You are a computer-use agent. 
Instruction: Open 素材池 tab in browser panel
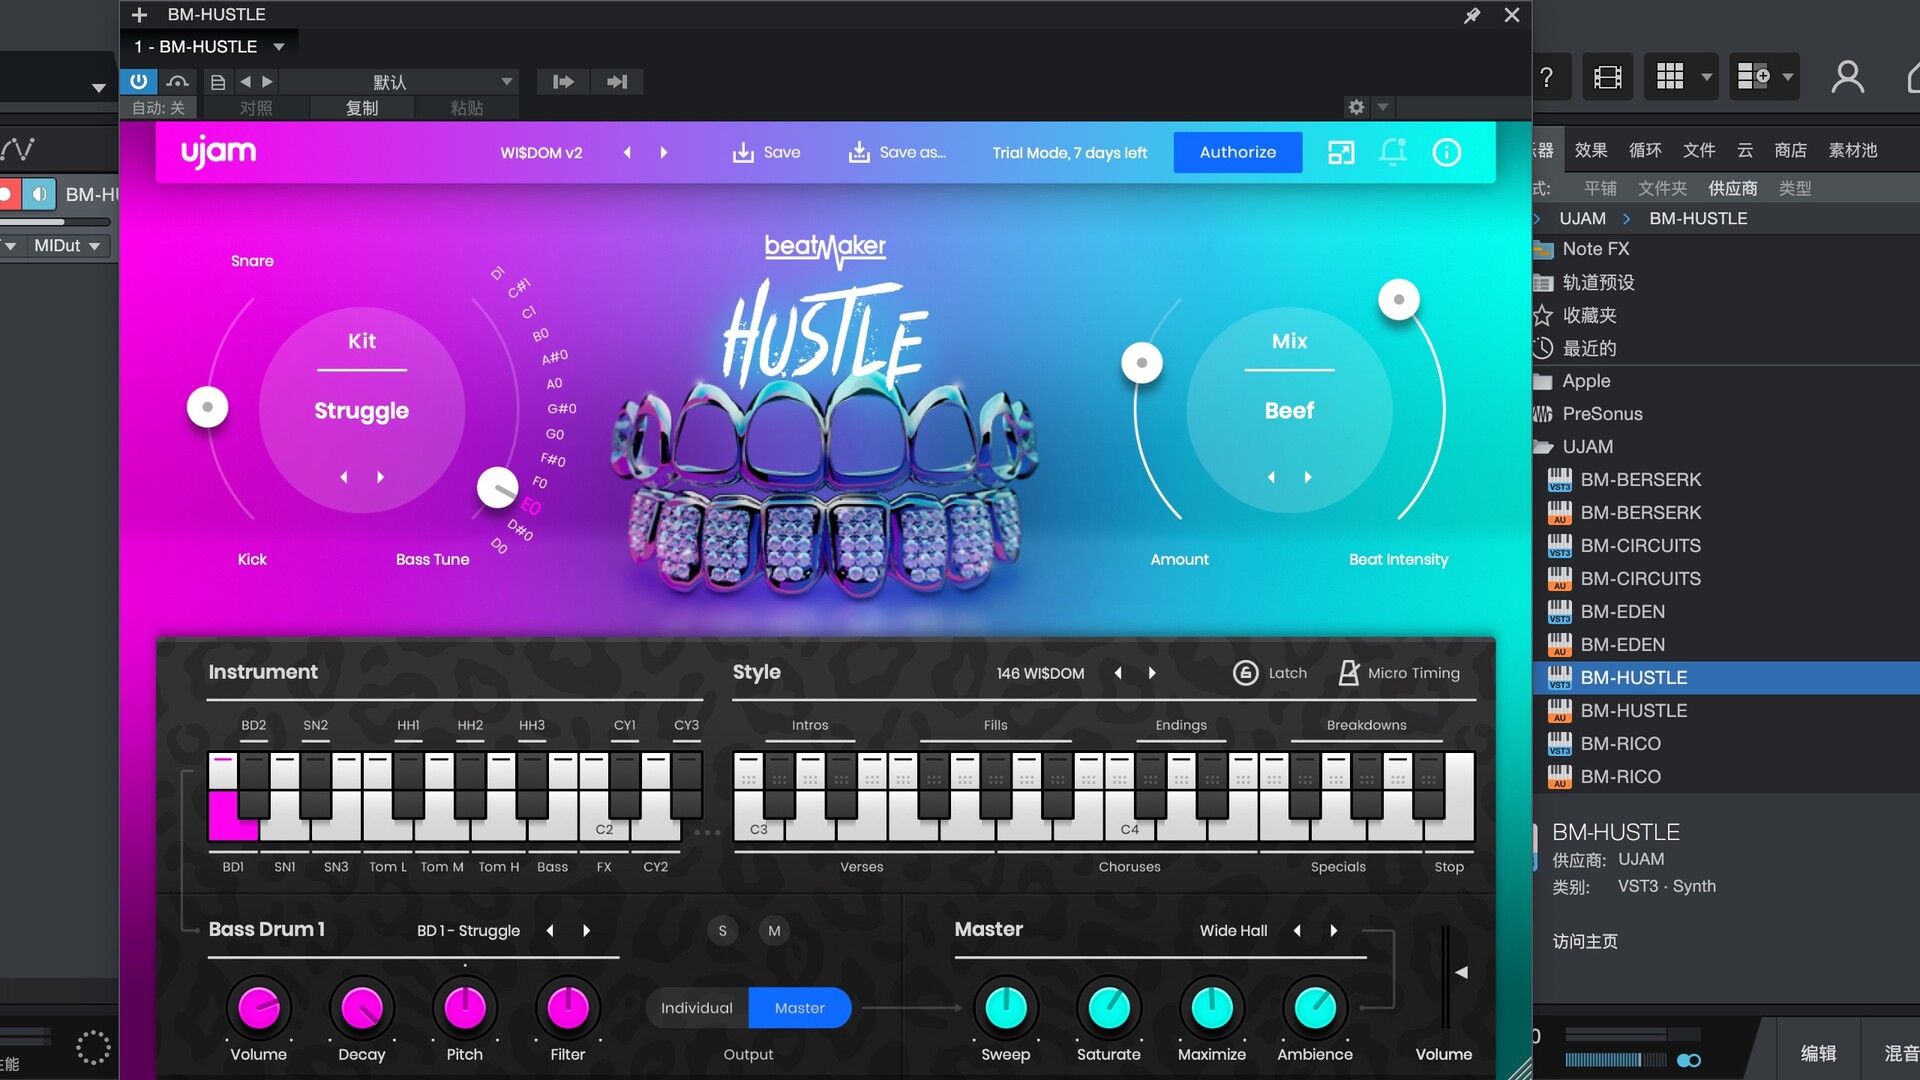click(x=1853, y=150)
